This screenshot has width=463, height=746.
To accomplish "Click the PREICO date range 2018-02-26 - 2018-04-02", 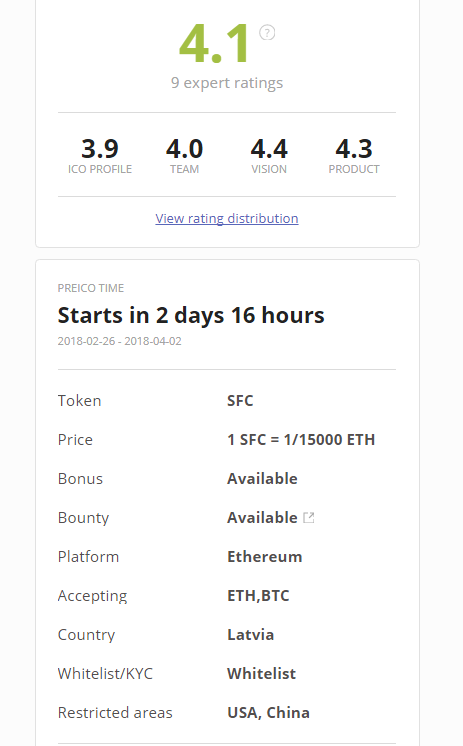I will (x=119, y=341).
